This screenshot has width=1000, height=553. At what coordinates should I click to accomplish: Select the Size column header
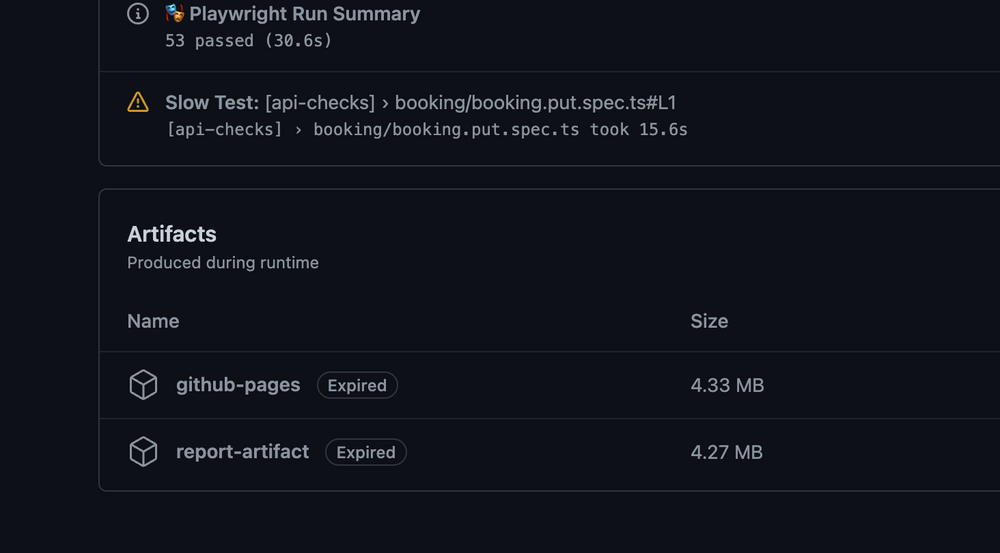tap(709, 321)
